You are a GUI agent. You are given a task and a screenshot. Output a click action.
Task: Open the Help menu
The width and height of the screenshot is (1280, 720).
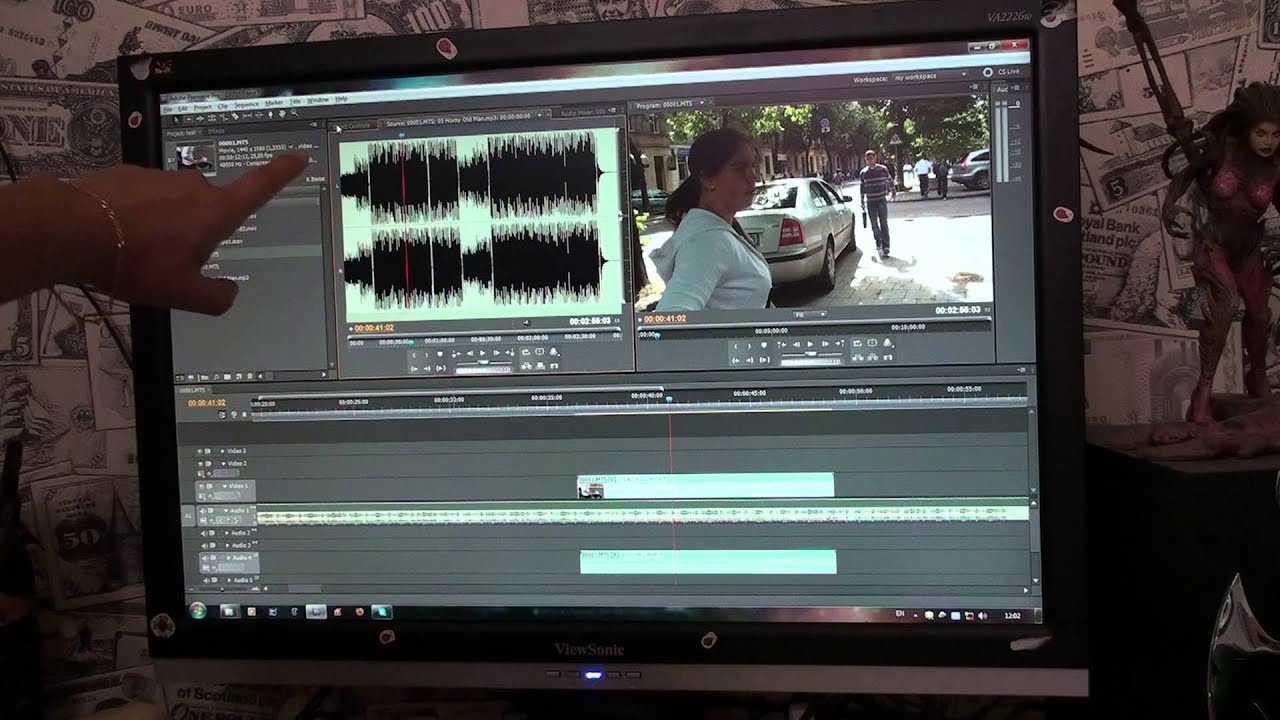[x=341, y=99]
